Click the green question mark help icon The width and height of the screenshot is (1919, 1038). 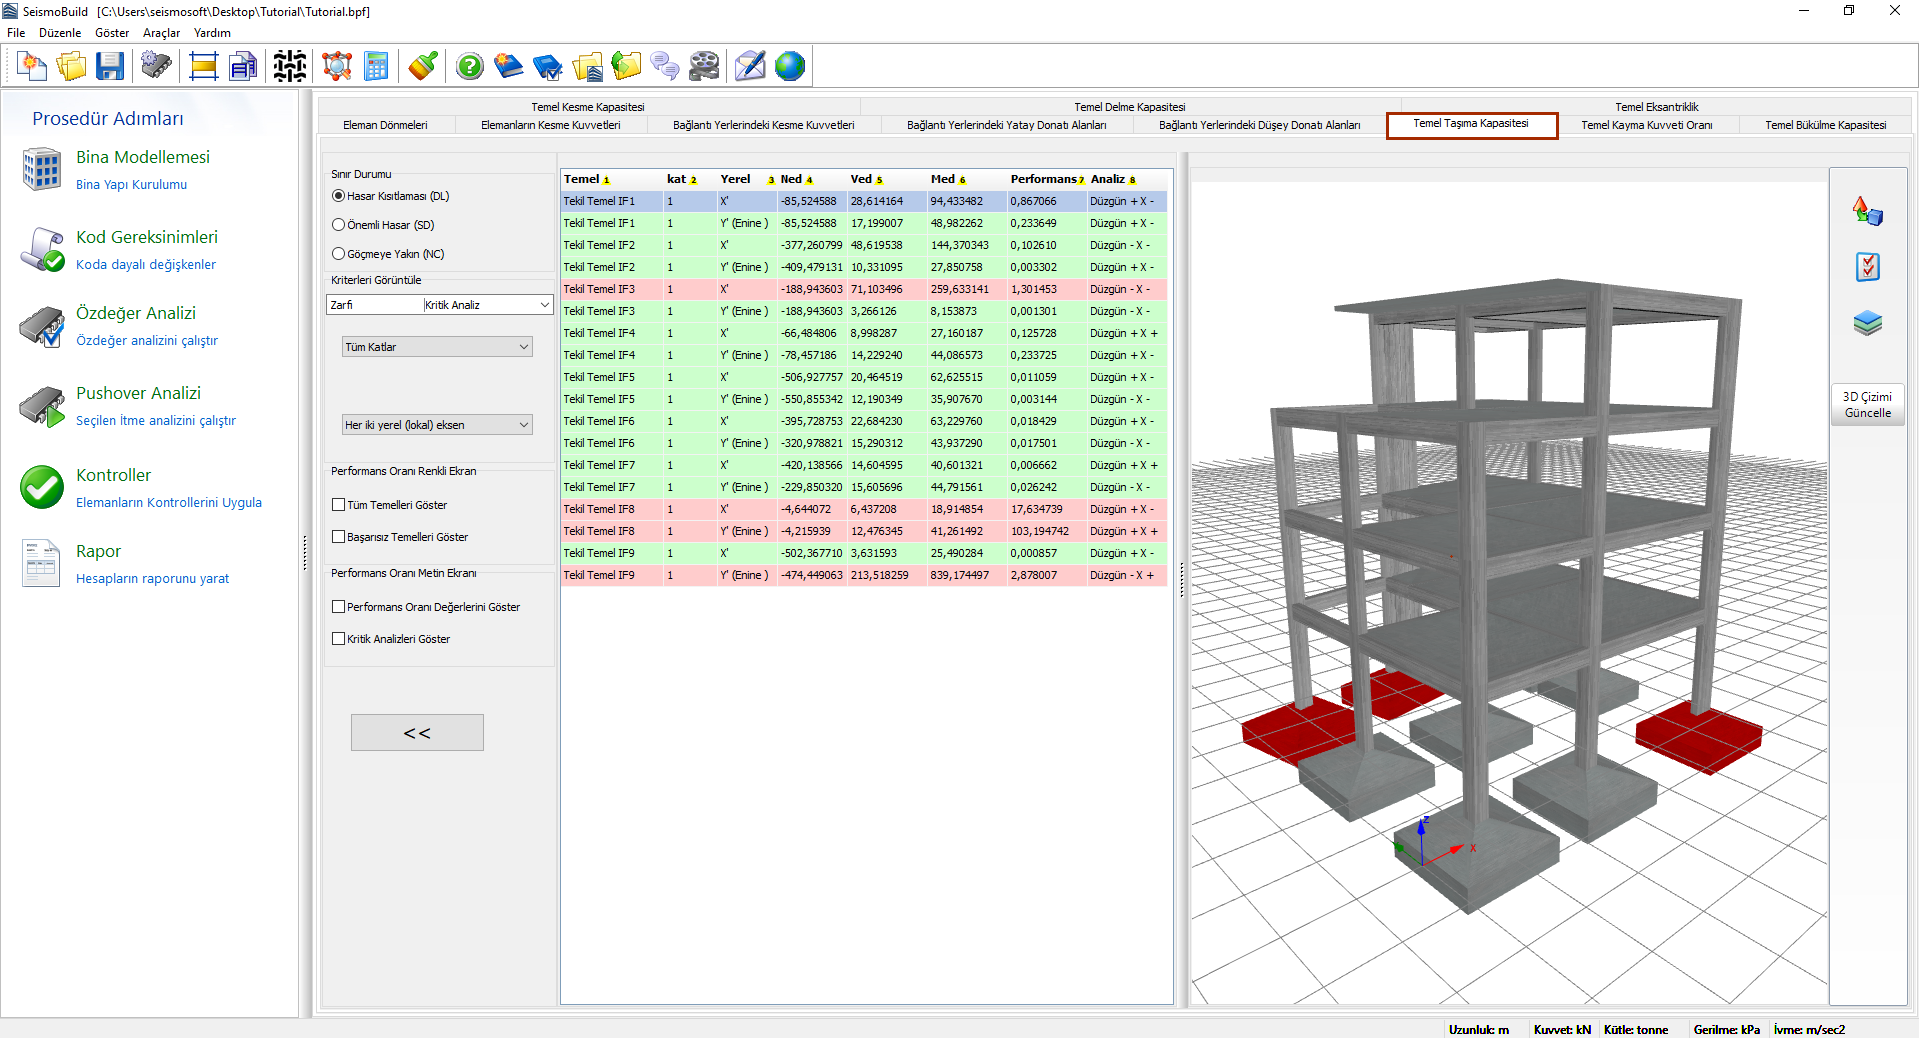[470, 67]
